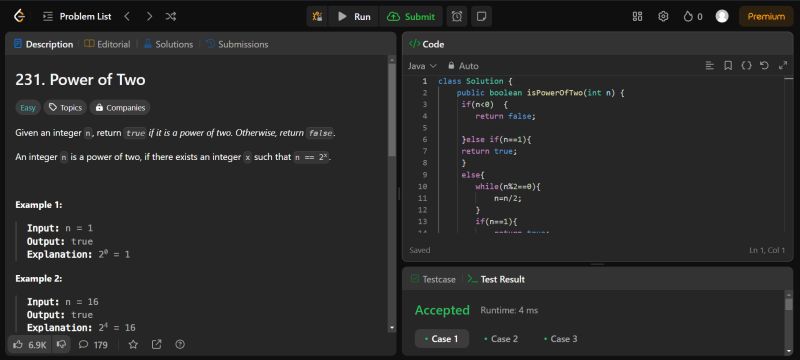Viewport: 800px width, 360px height.
Task: Expand the locked Companies tag
Action: pyautogui.click(x=120, y=108)
